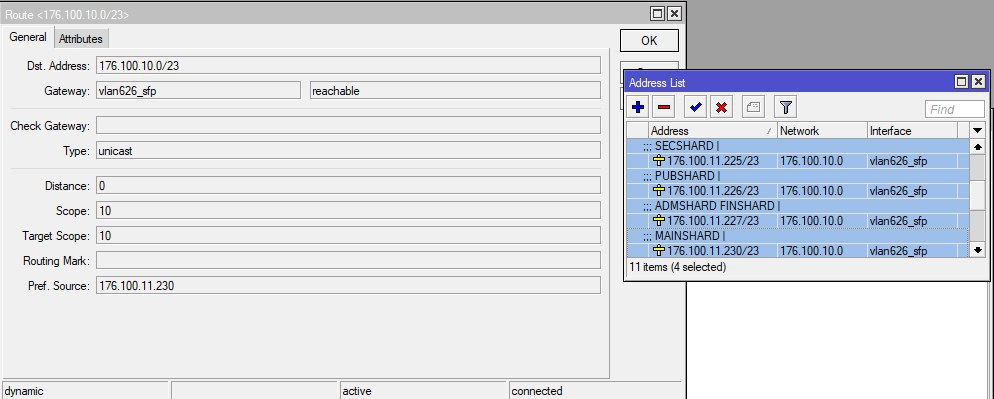Click the Routing Mark field
Image resolution: width=994 pixels, height=399 pixels.
point(348,260)
